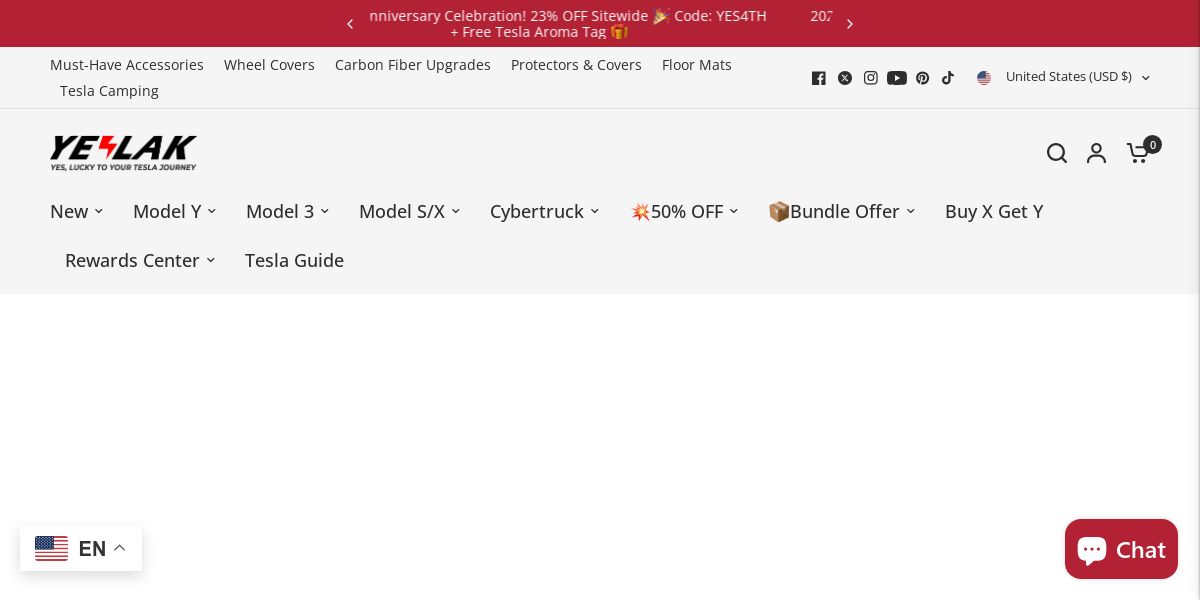
Task: Open the shopping cart icon
Action: pos(1143,150)
